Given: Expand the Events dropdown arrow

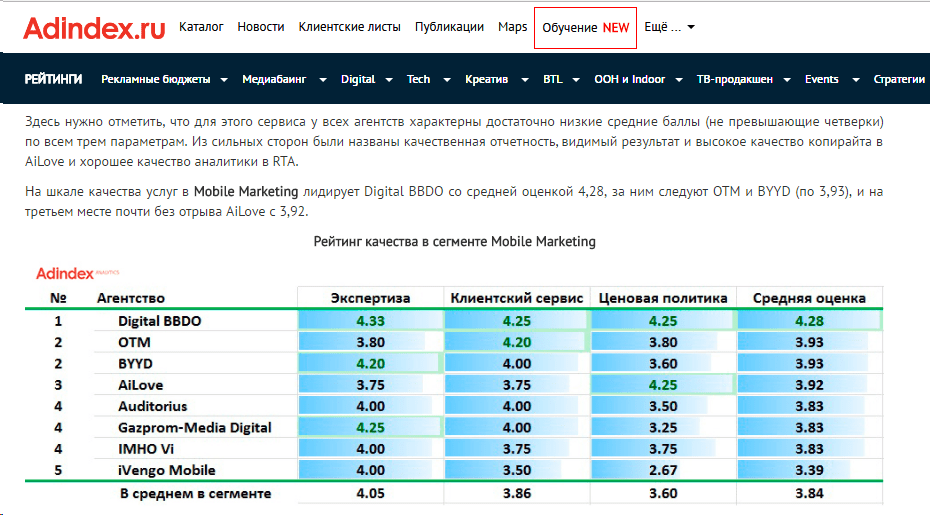Looking at the screenshot, I should (856, 80).
